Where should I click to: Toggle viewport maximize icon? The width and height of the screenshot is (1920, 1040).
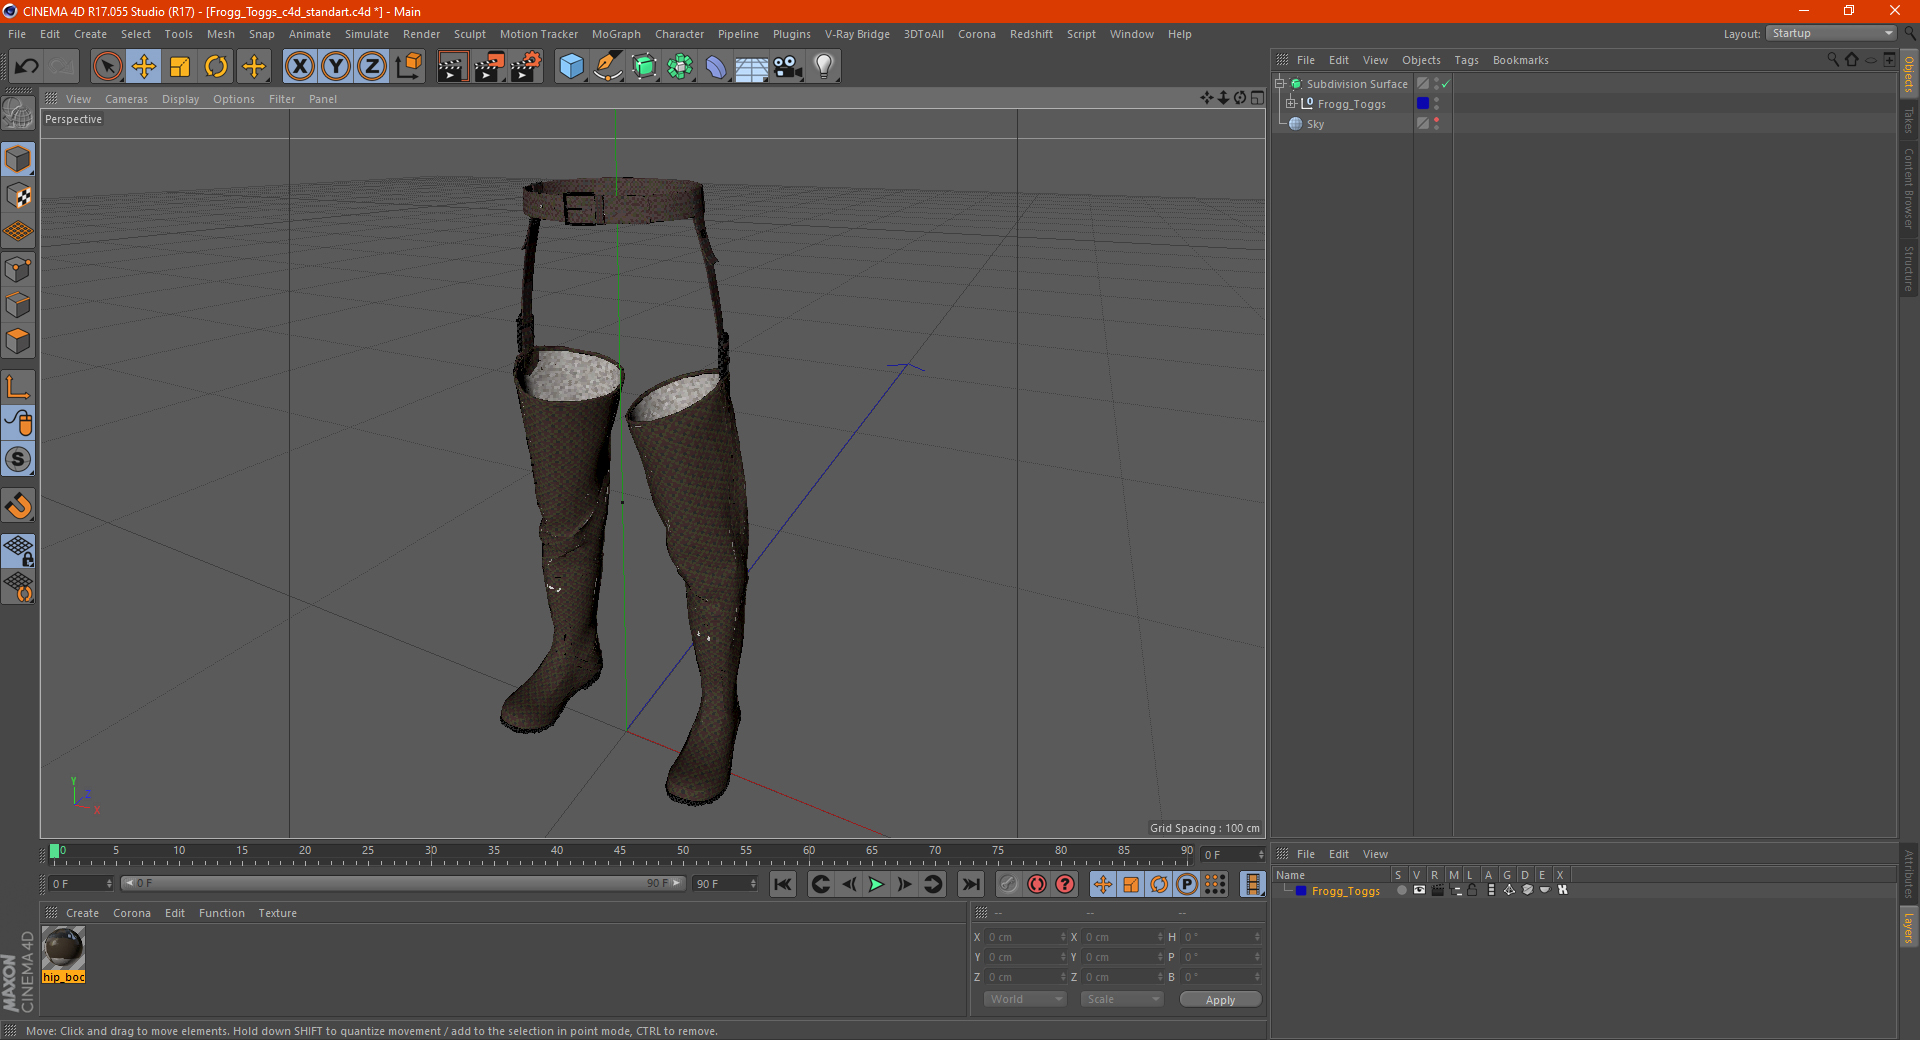[1257, 98]
